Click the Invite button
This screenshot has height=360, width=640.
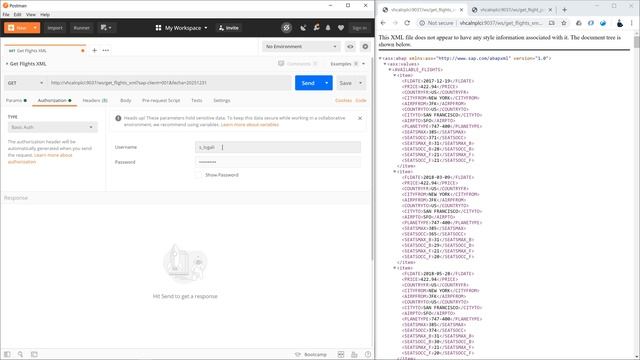(229, 28)
